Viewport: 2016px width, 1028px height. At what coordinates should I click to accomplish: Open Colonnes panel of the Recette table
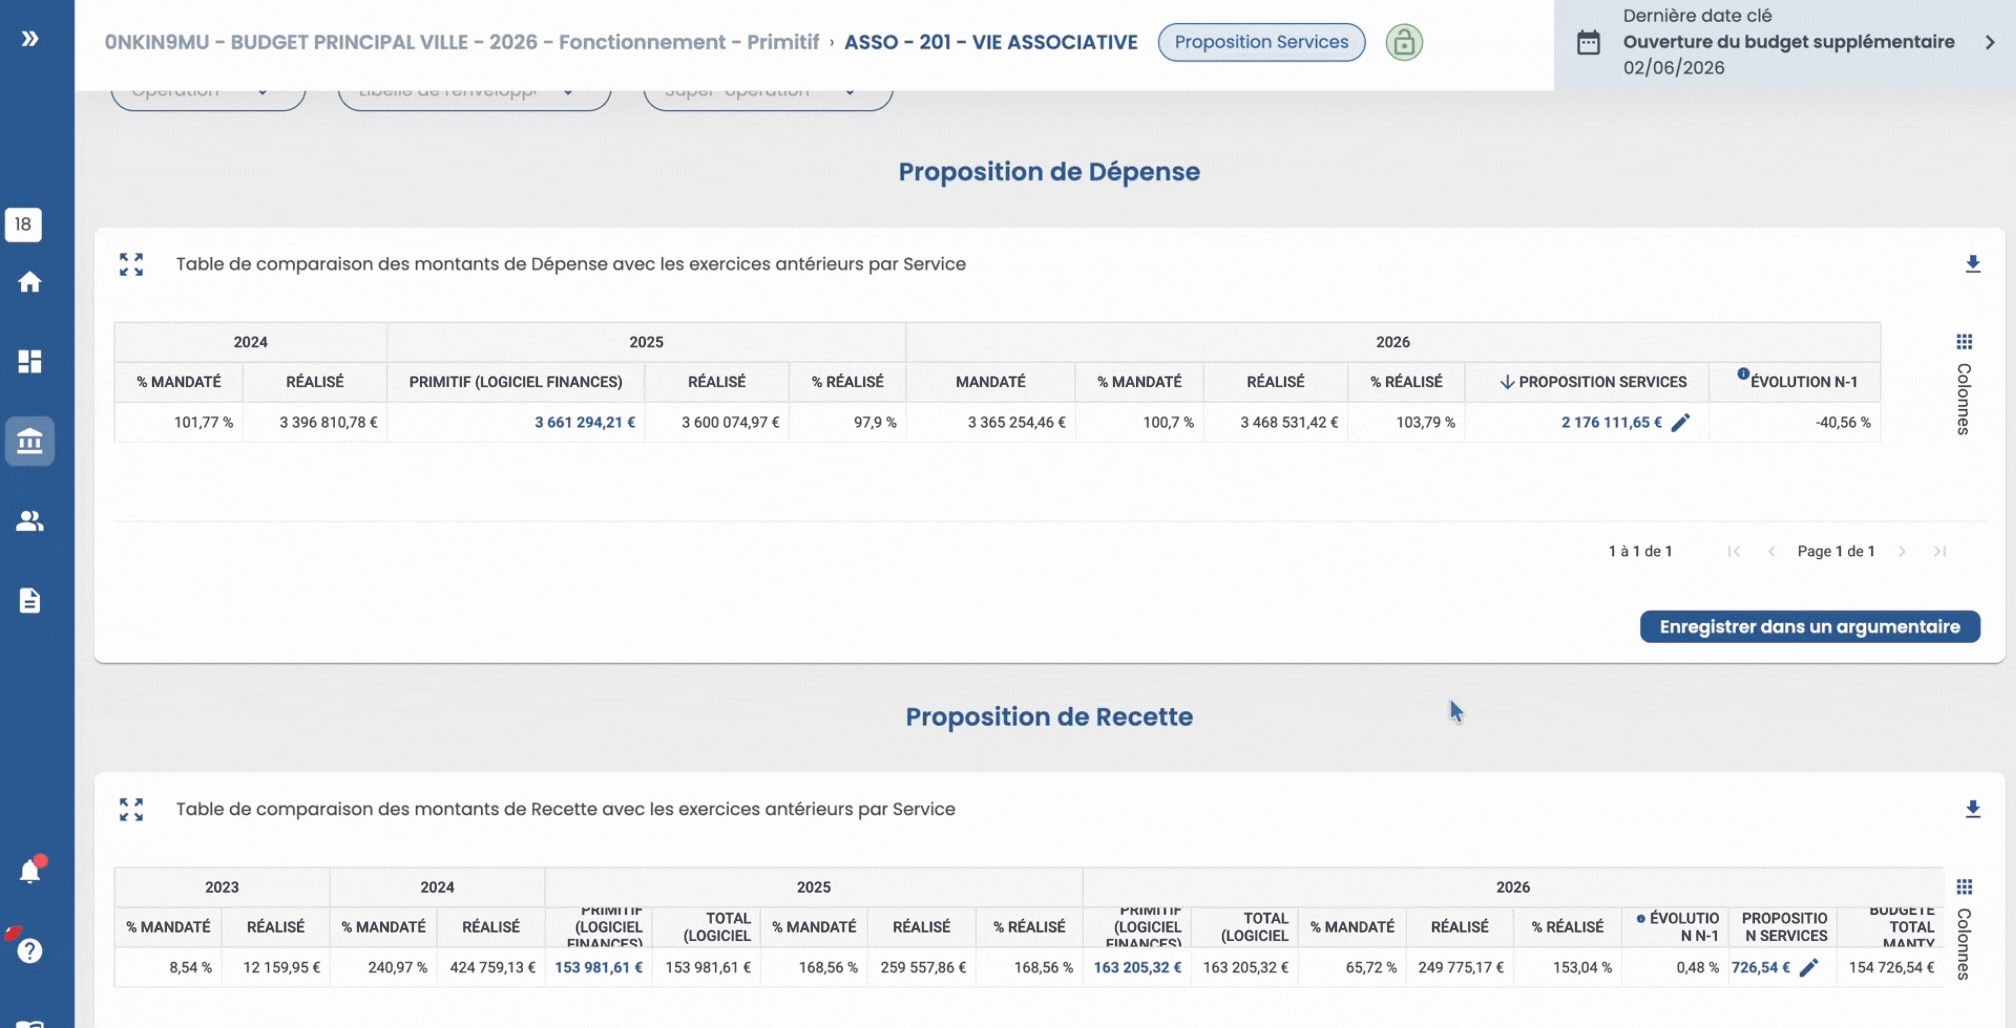click(x=1964, y=929)
